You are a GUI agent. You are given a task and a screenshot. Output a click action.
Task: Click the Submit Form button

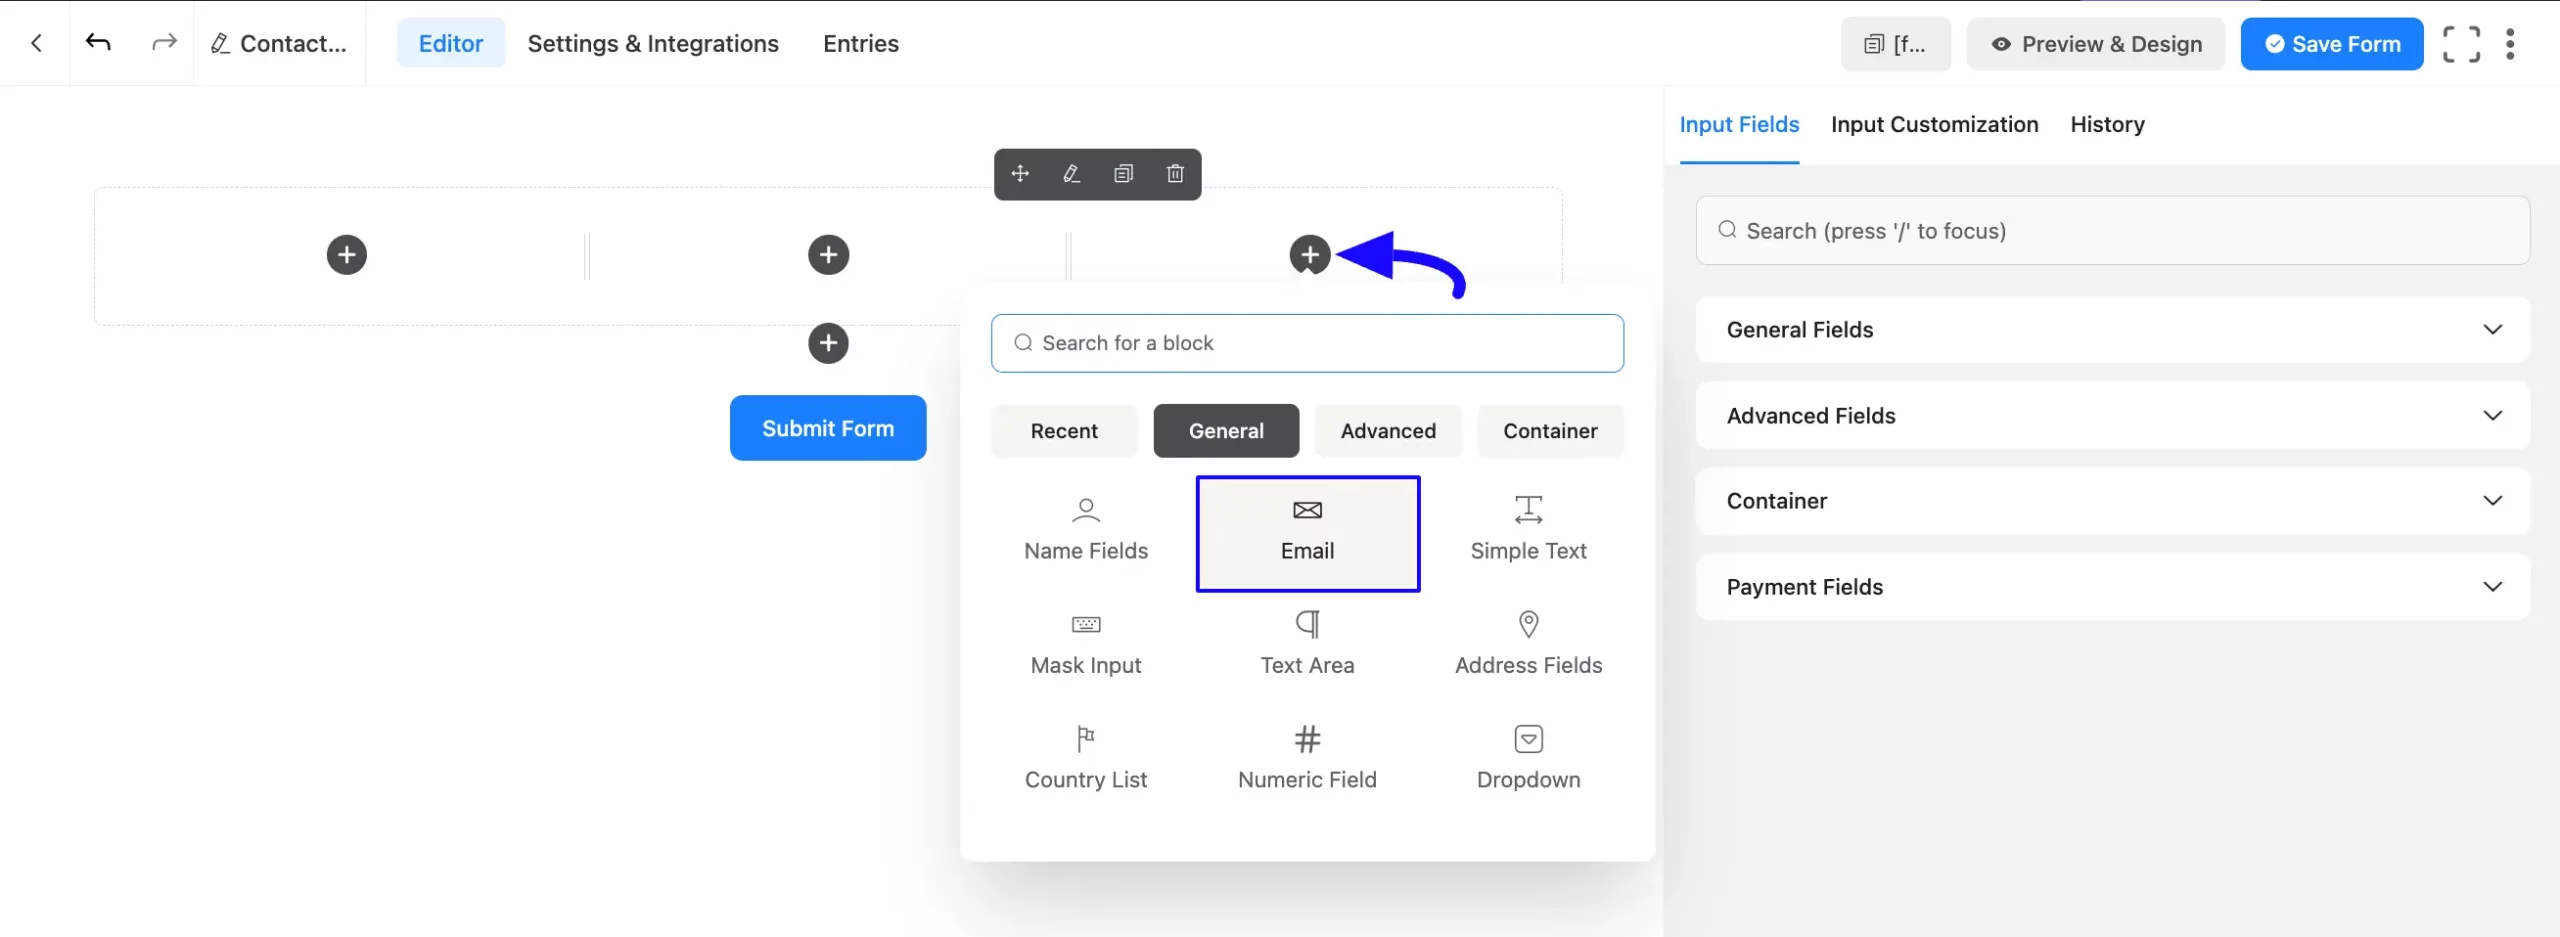828,428
